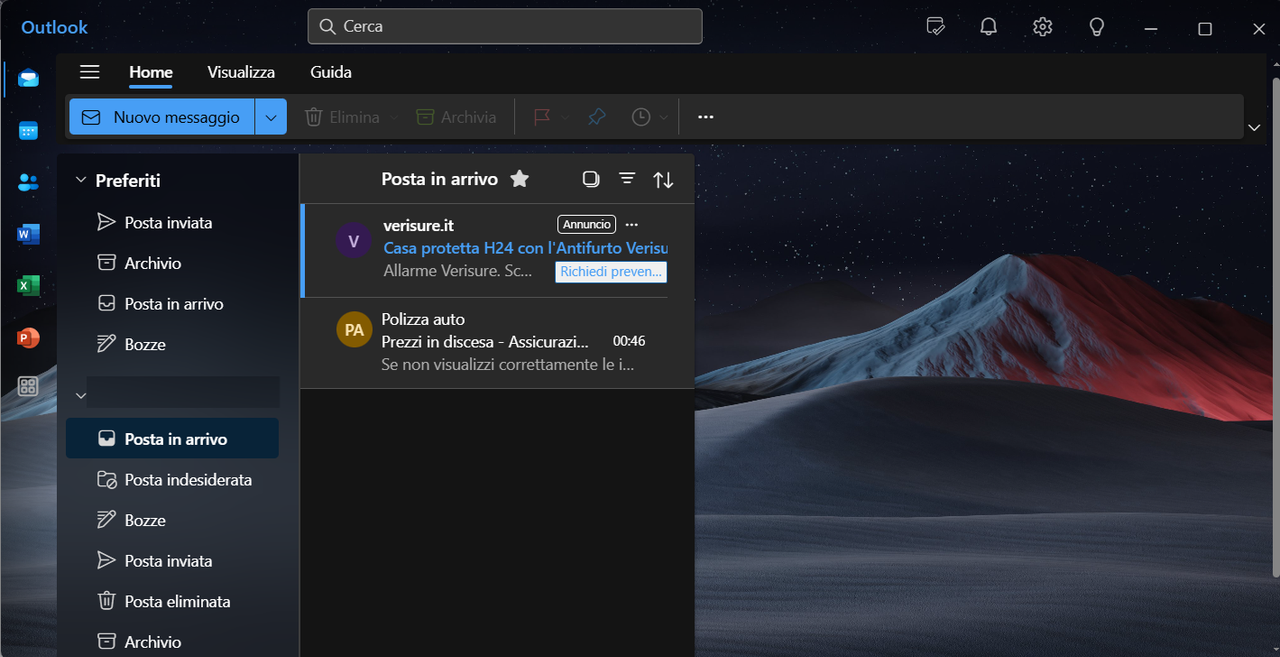Click the snooze clock icon
The image size is (1280, 657).
coord(641,117)
